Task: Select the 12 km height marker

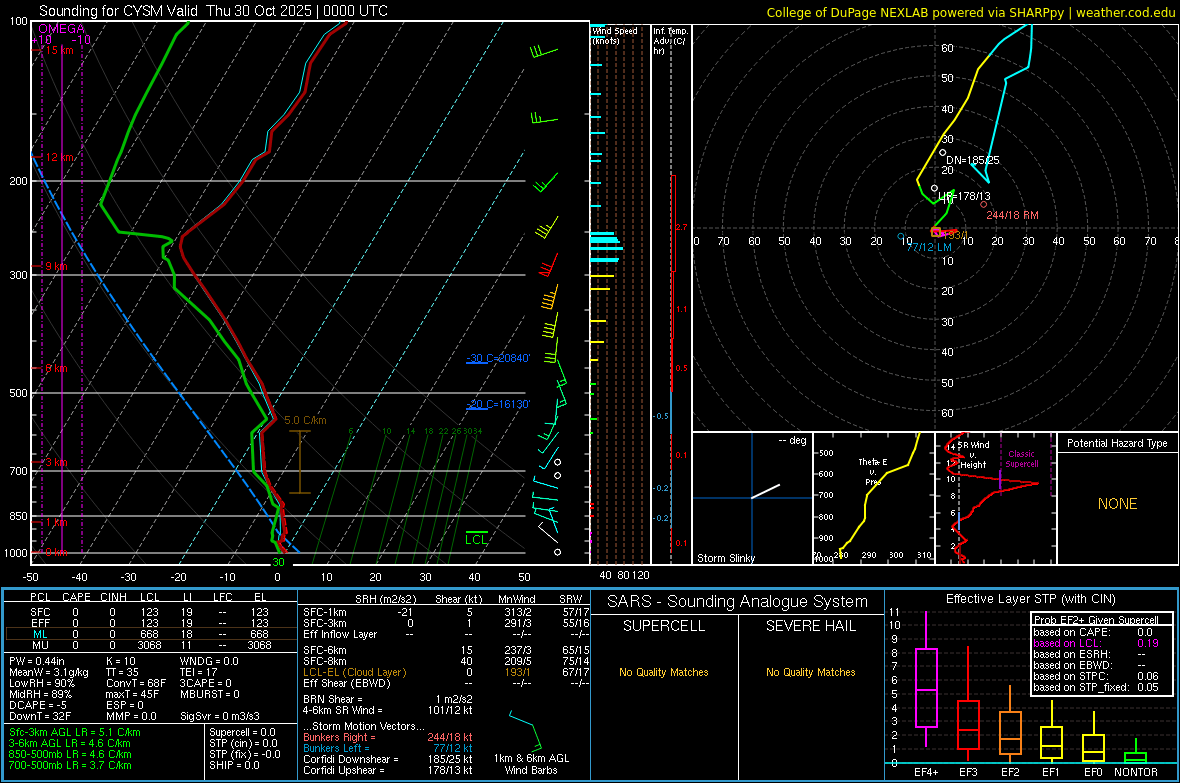Action: (x=59, y=157)
